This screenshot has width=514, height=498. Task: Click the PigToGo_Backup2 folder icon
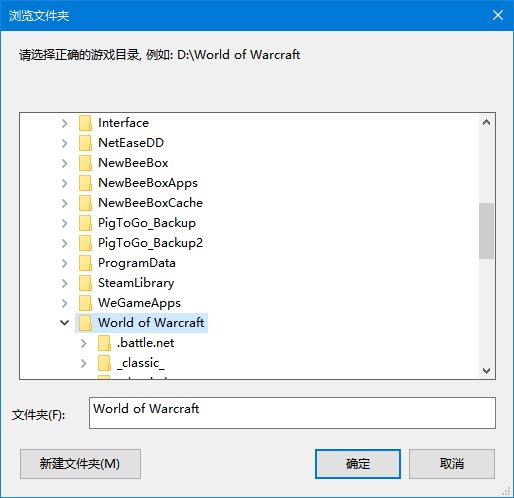point(85,243)
